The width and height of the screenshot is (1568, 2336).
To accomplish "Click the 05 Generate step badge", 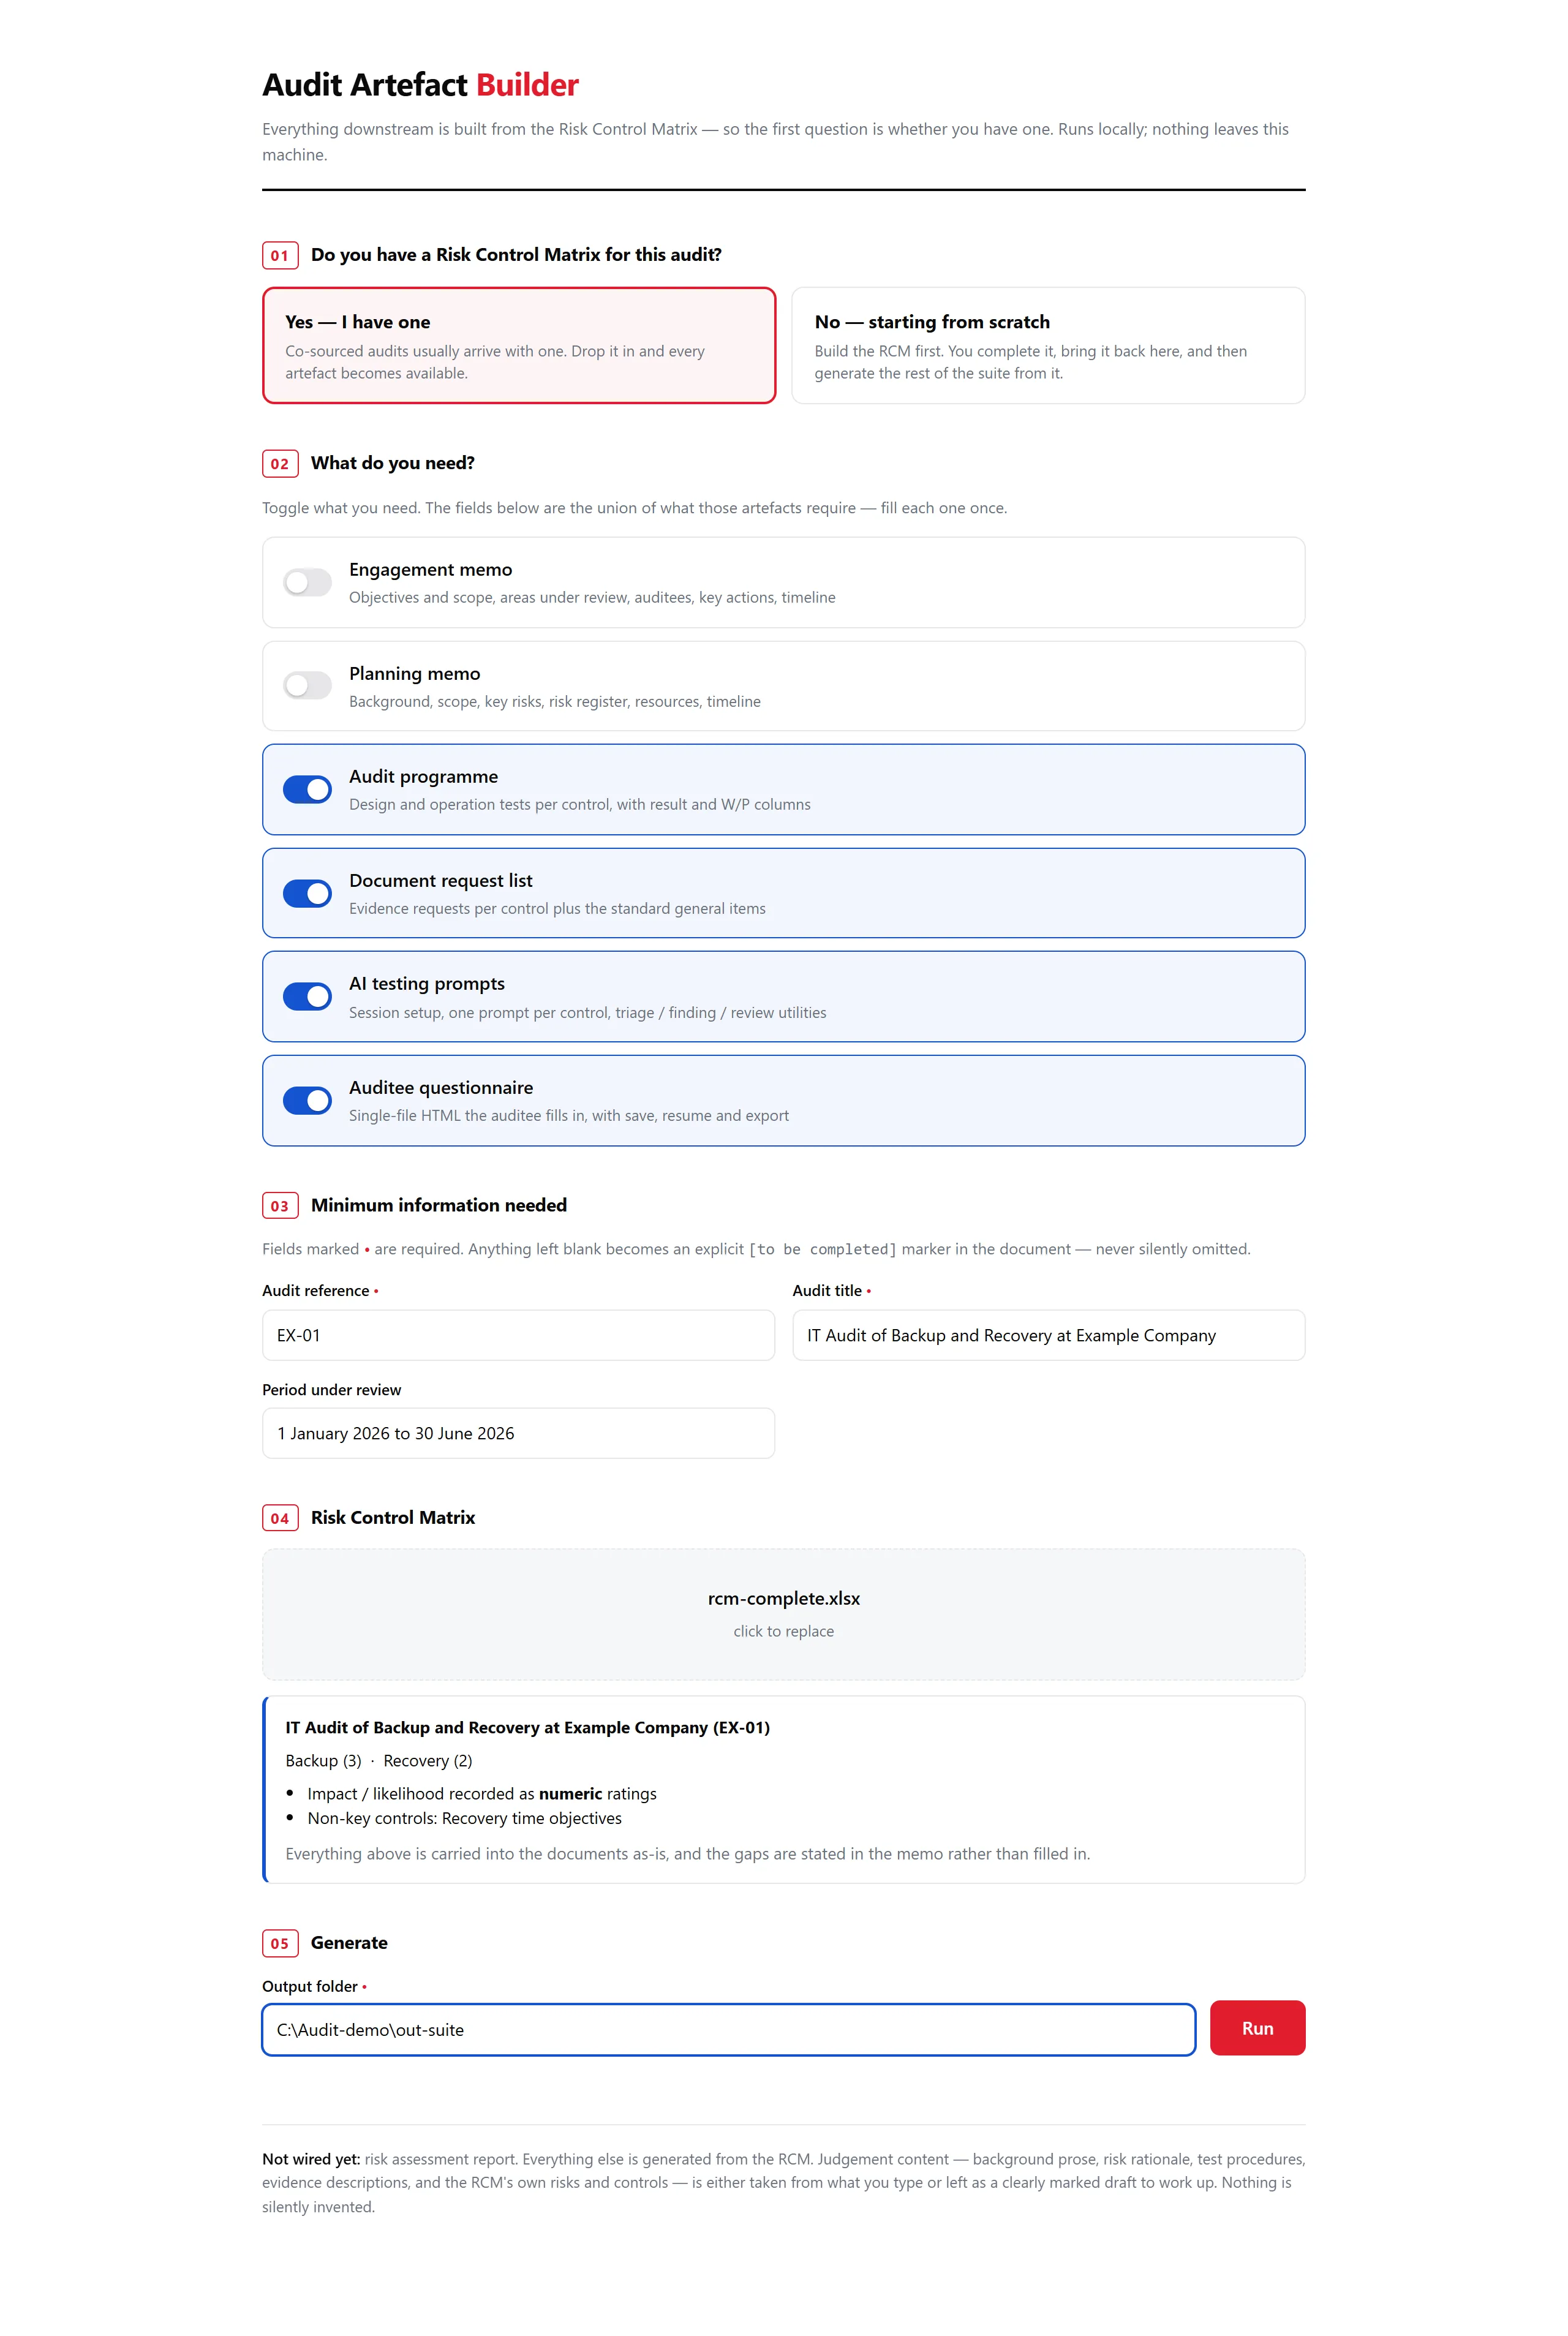I will coord(280,1943).
